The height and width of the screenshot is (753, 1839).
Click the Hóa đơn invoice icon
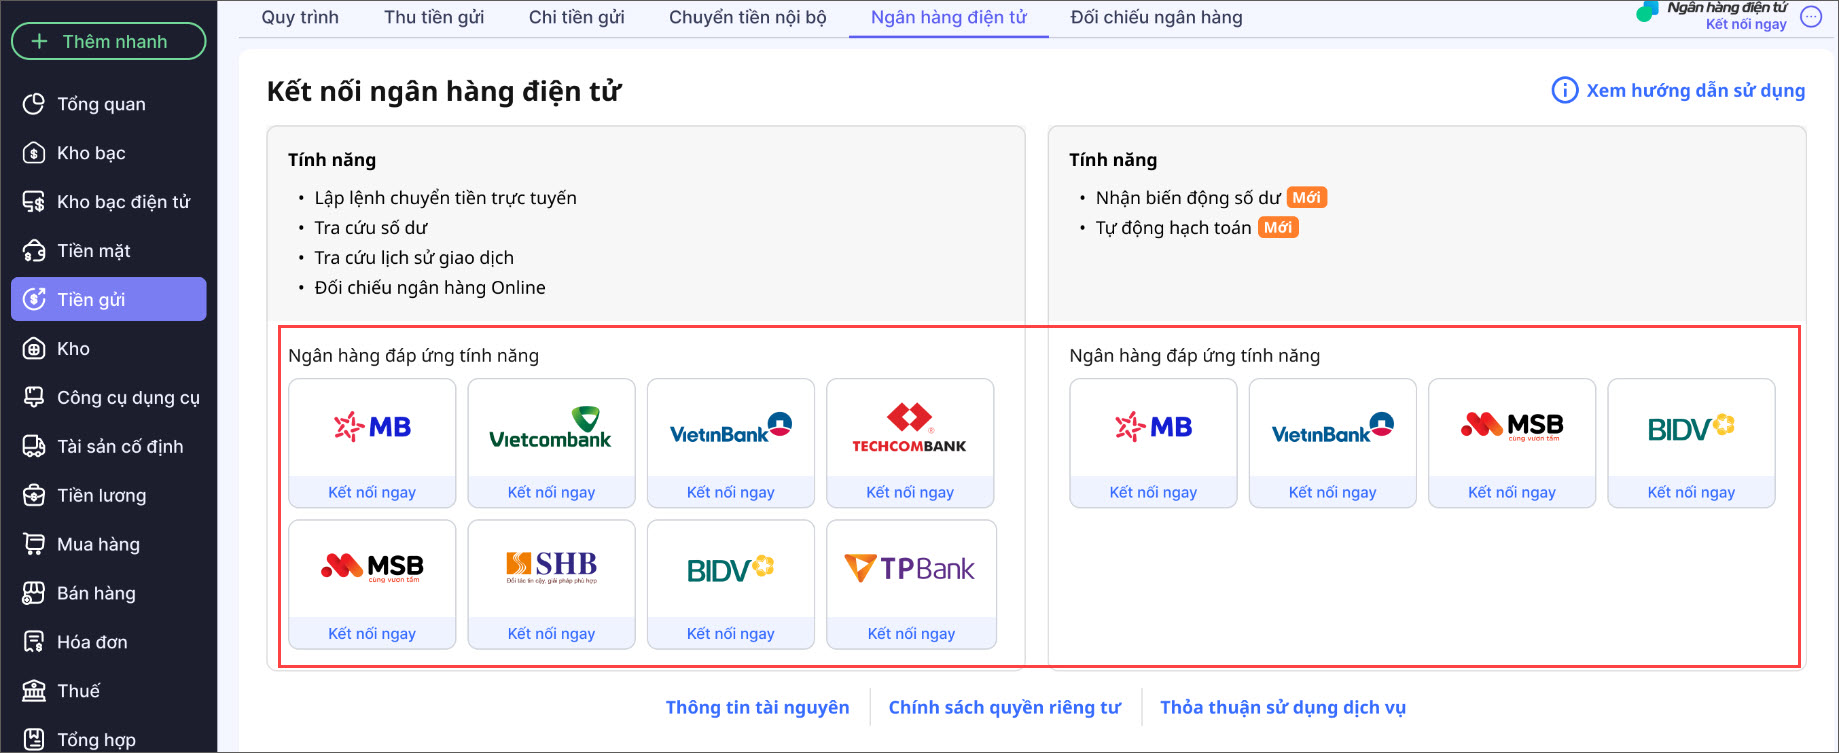point(34,642)
